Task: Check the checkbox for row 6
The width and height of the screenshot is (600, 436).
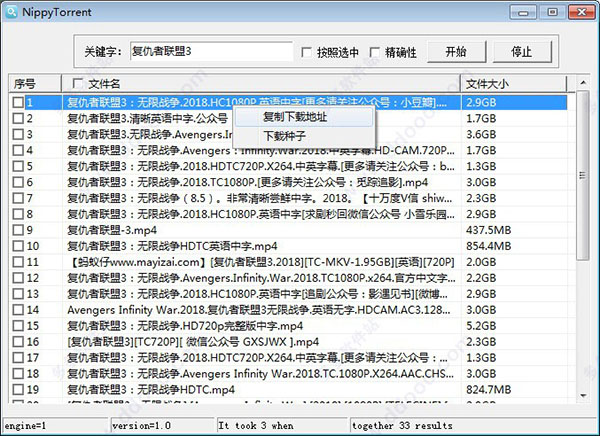Action: (18, 182)
